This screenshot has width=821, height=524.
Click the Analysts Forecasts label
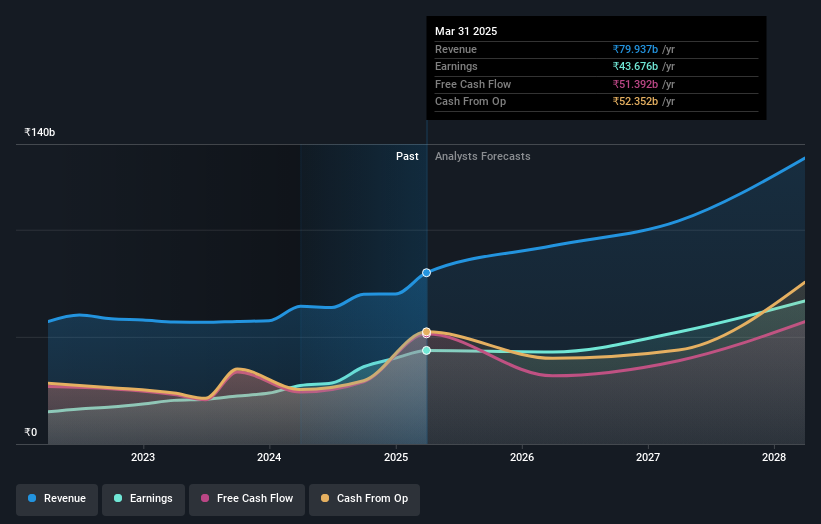point(483,157)
